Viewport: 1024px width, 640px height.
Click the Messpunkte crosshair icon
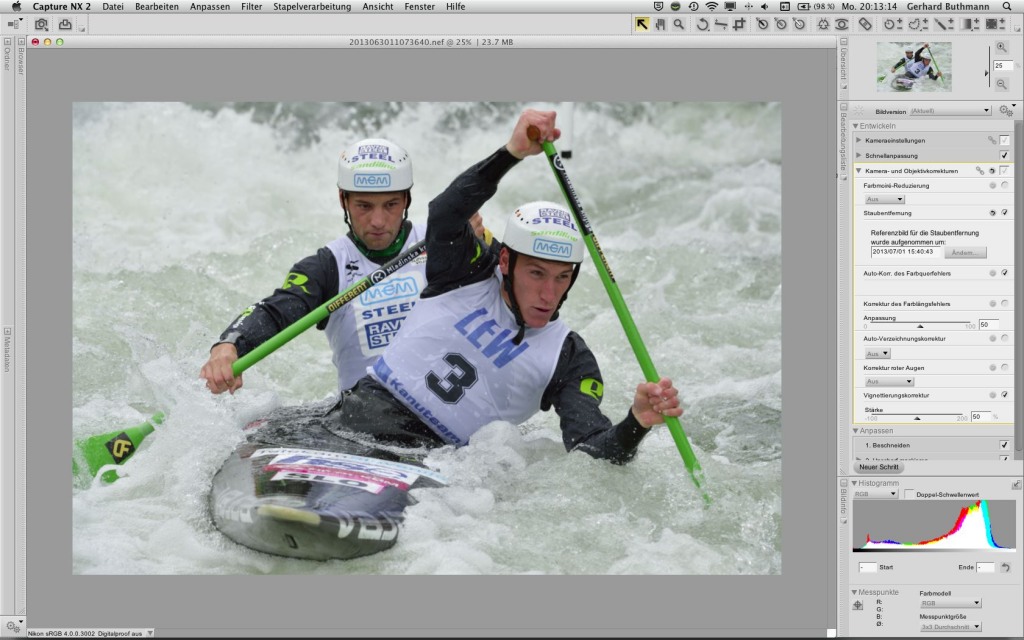[858, 605]
